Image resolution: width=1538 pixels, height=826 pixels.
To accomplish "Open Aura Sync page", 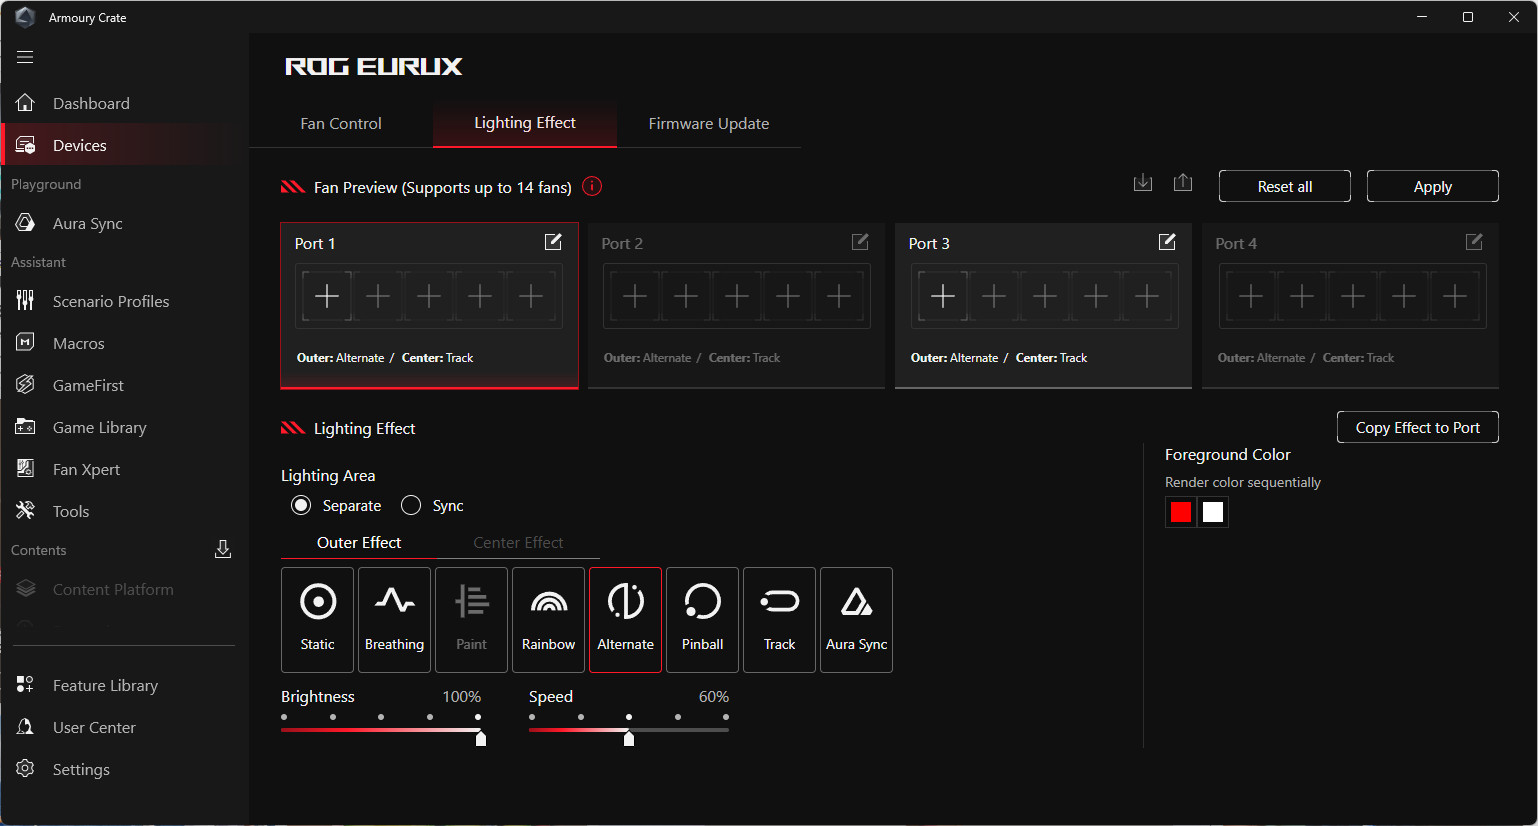I will coord(124,223).
